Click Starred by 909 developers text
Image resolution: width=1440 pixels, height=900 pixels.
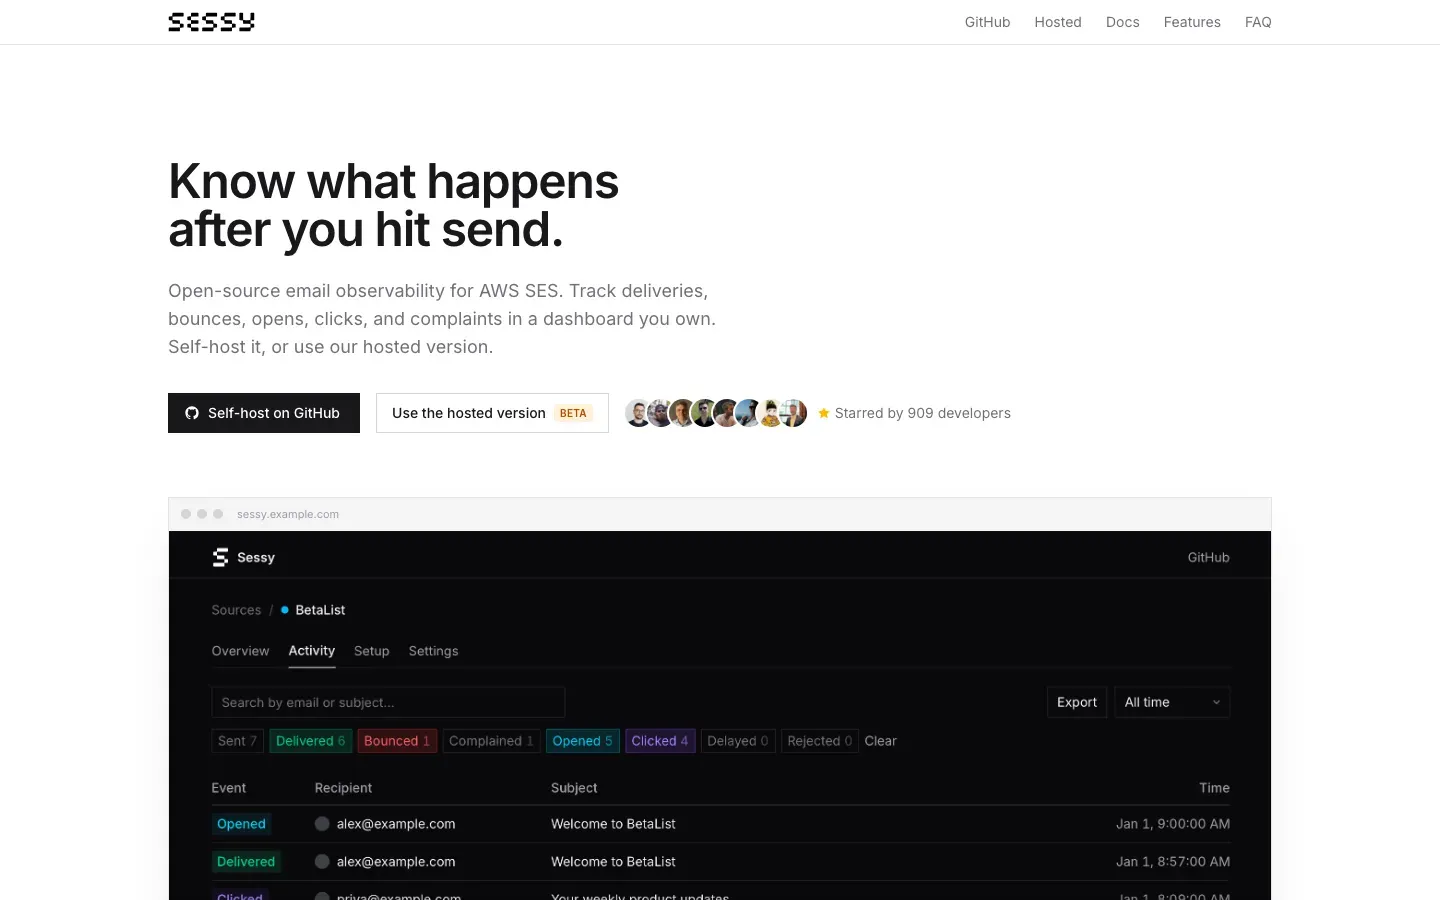(x=922, y=413)
